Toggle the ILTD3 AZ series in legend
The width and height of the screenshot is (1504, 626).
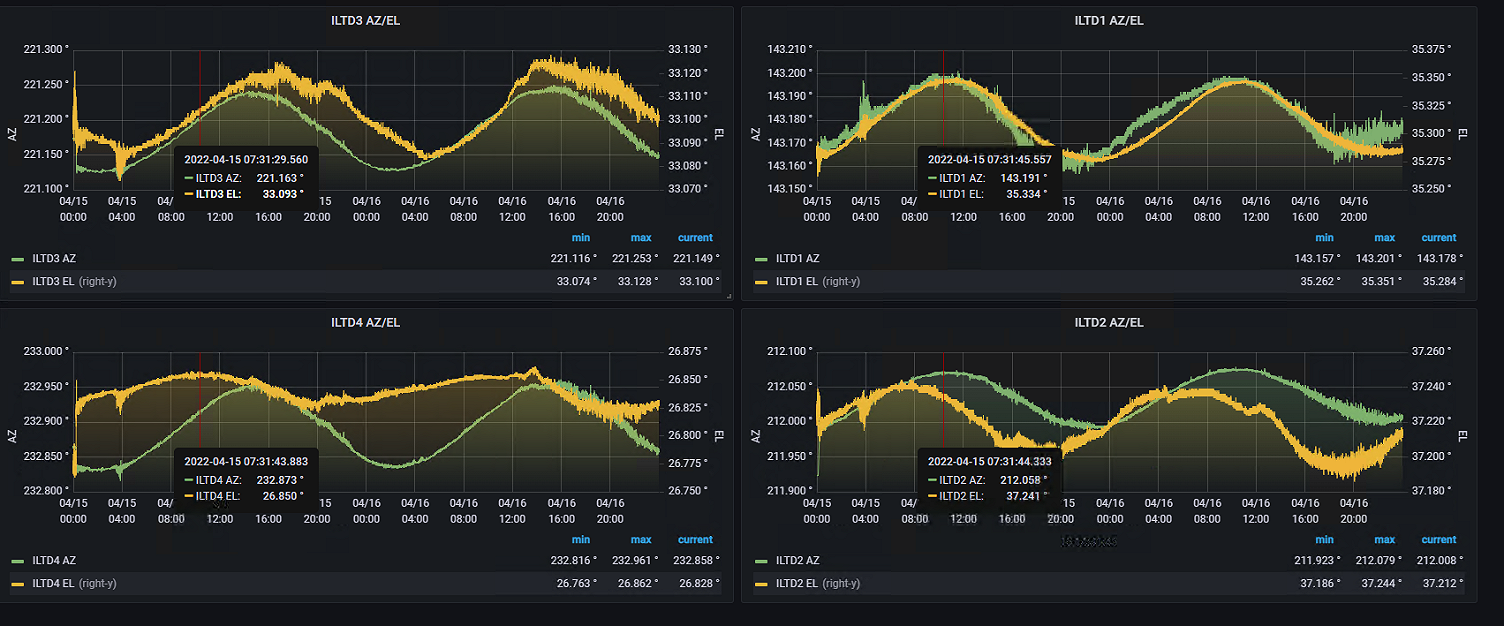click(x=55, y=259)
